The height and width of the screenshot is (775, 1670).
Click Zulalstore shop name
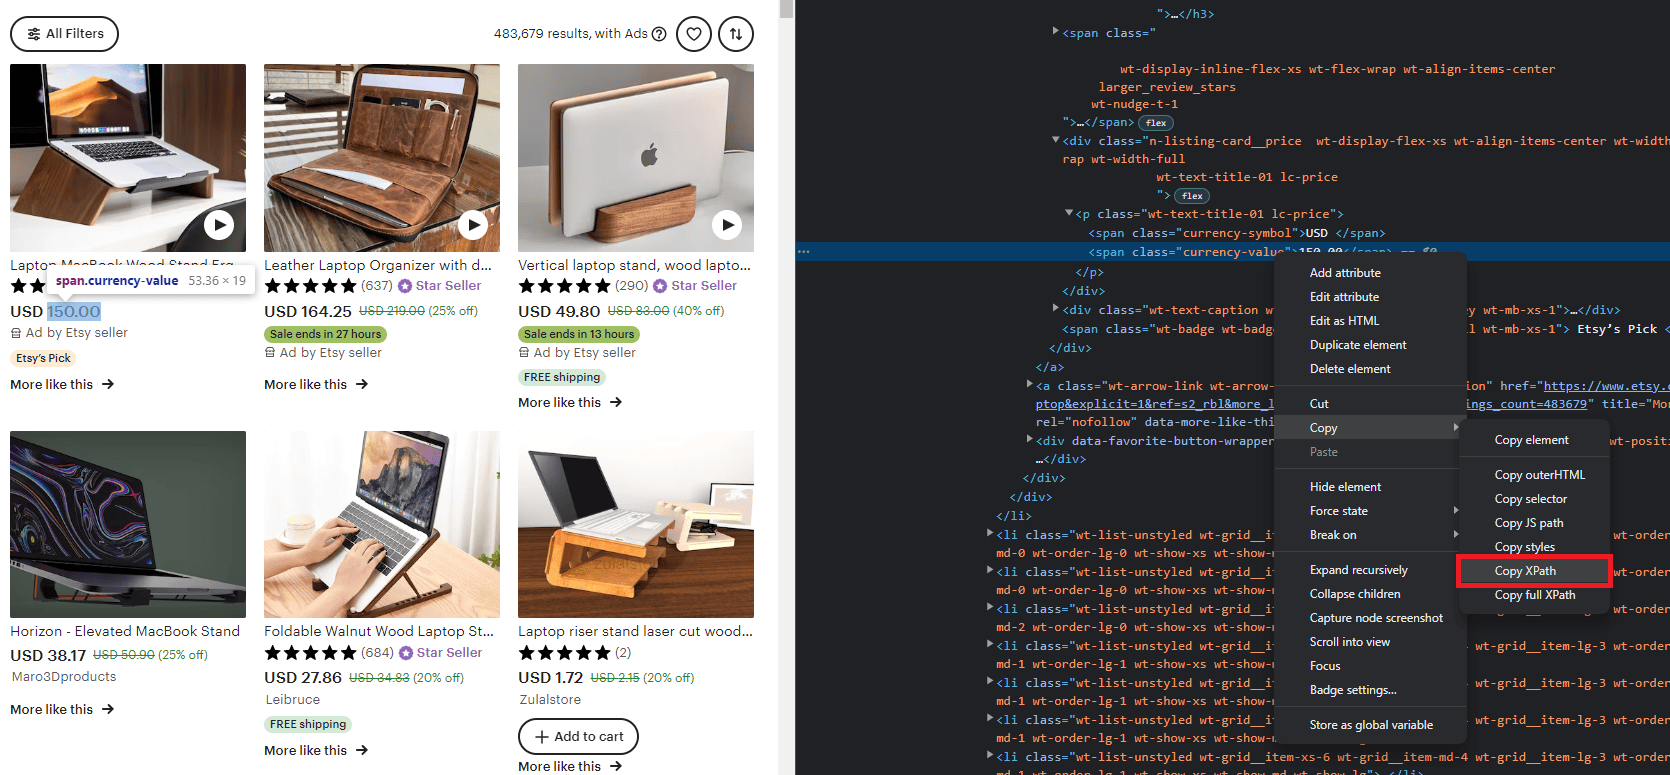point(550,700)
